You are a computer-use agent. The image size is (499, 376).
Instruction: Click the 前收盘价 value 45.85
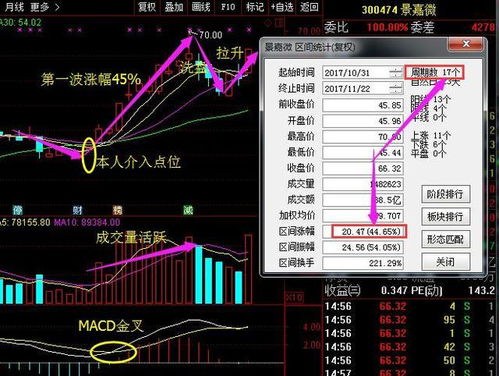click(363, 105)
